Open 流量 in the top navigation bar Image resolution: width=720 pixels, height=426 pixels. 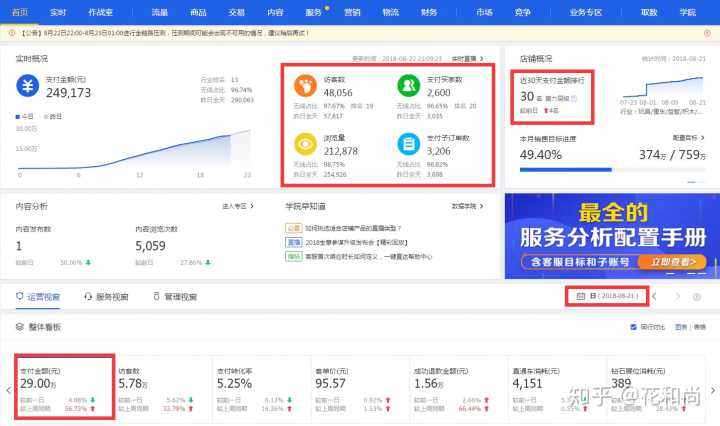tap(160, 11)
